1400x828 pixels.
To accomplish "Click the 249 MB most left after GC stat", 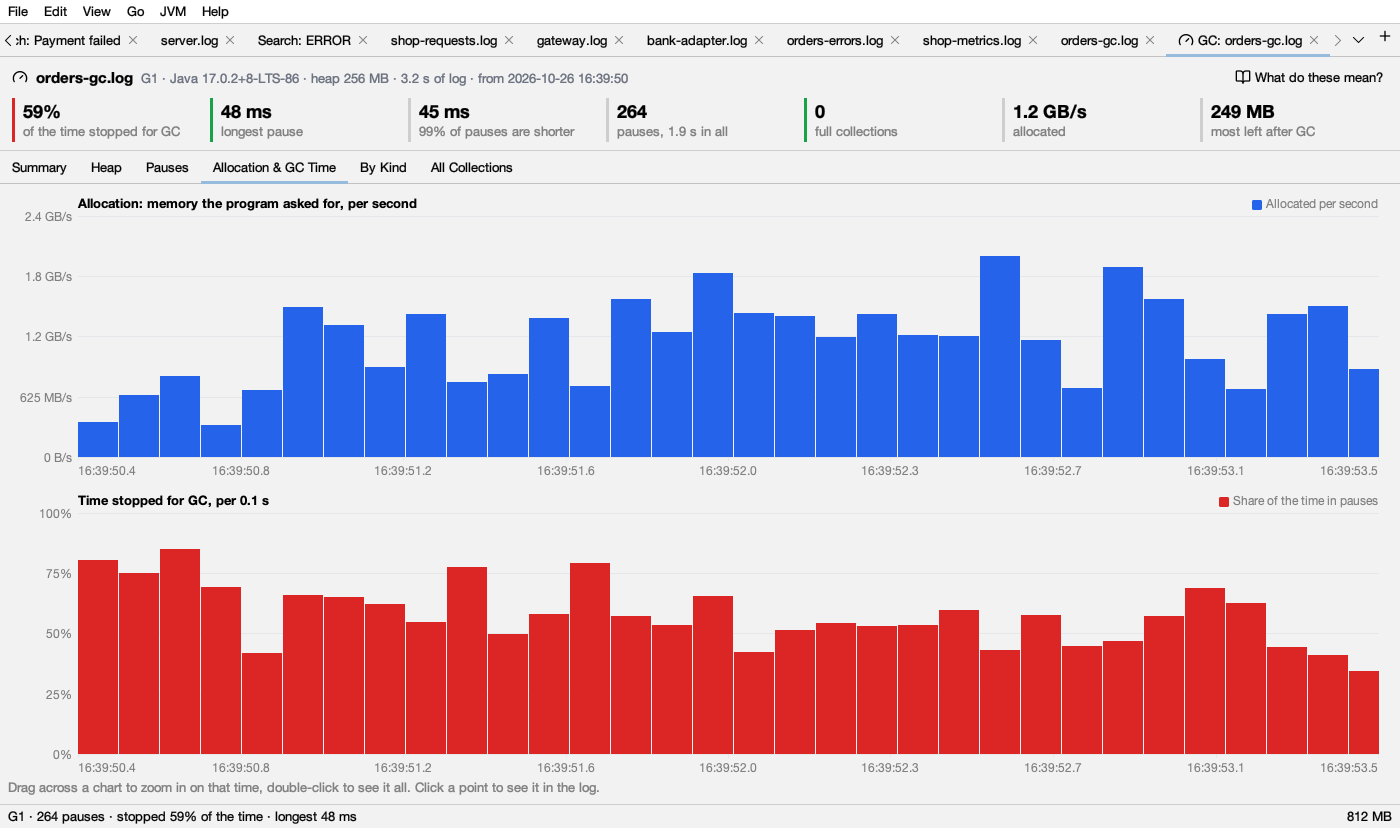I will [x=1290, y=120].
